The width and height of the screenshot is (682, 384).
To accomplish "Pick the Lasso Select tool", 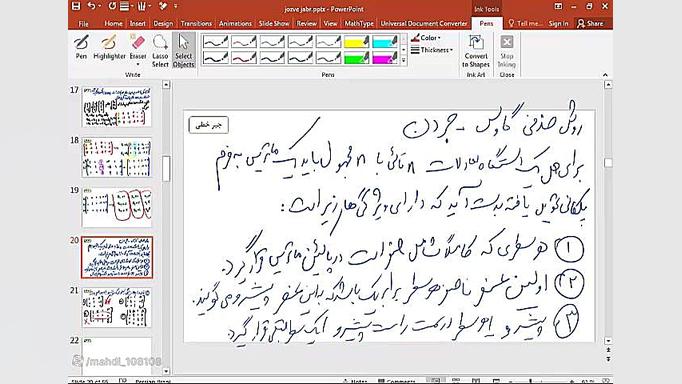I will (160, 51).
